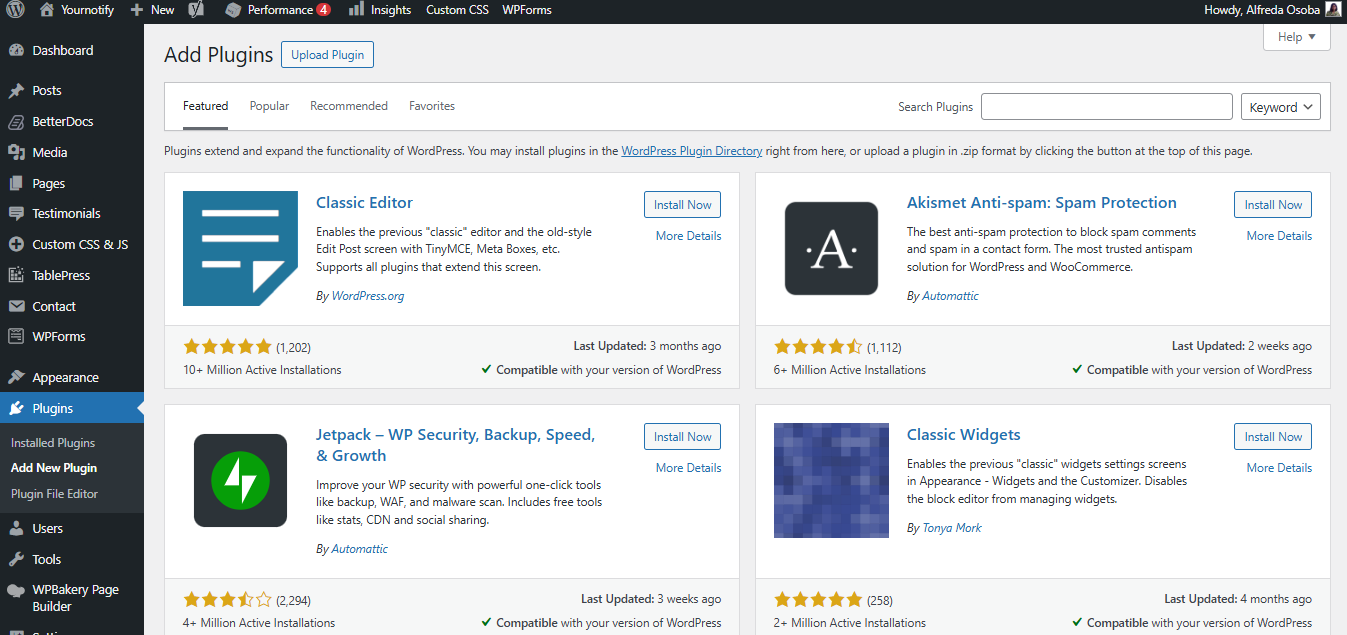Click the user avatar beside Alfreda Osoba
The height and width of the screenshot is (635, 1347).
tap(1333, 9)
